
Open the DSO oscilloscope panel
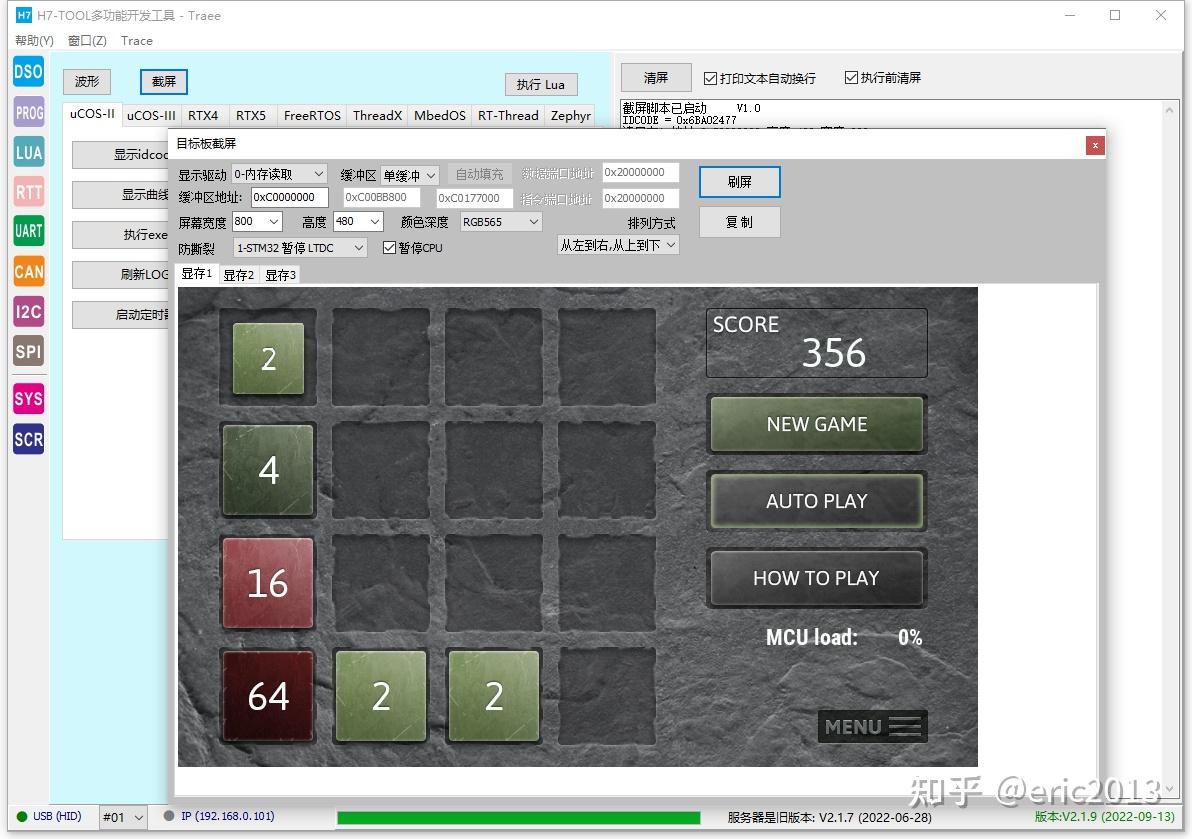tap(27, 71)
